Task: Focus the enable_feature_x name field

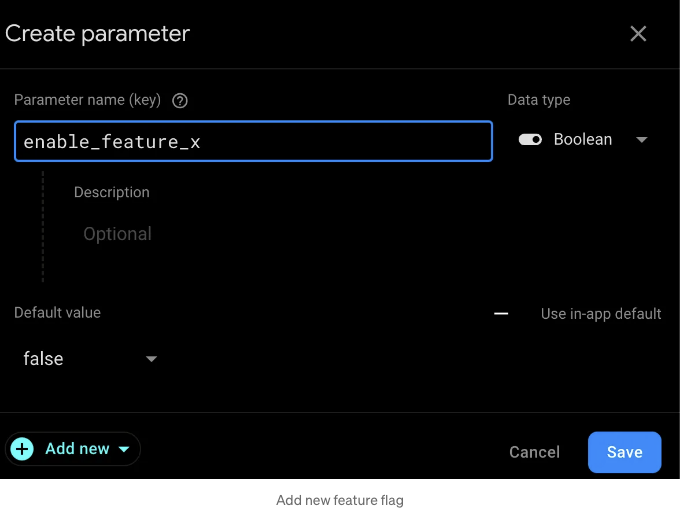Action: 253,141
